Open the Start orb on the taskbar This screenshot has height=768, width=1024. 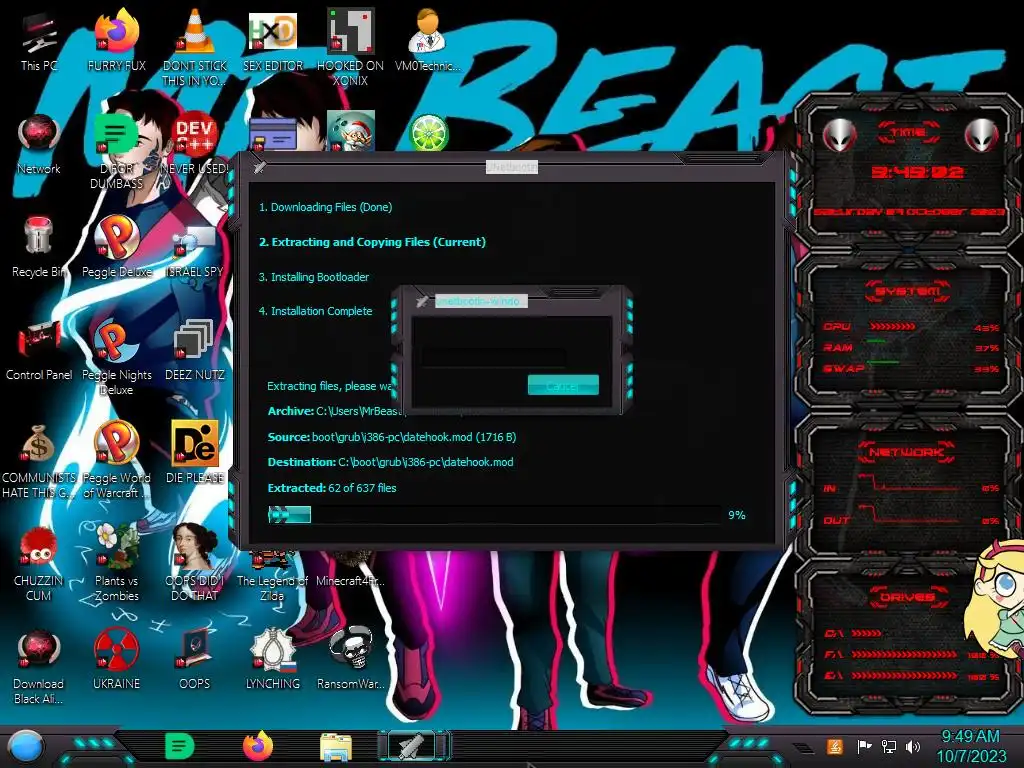(x=25, y=748)
